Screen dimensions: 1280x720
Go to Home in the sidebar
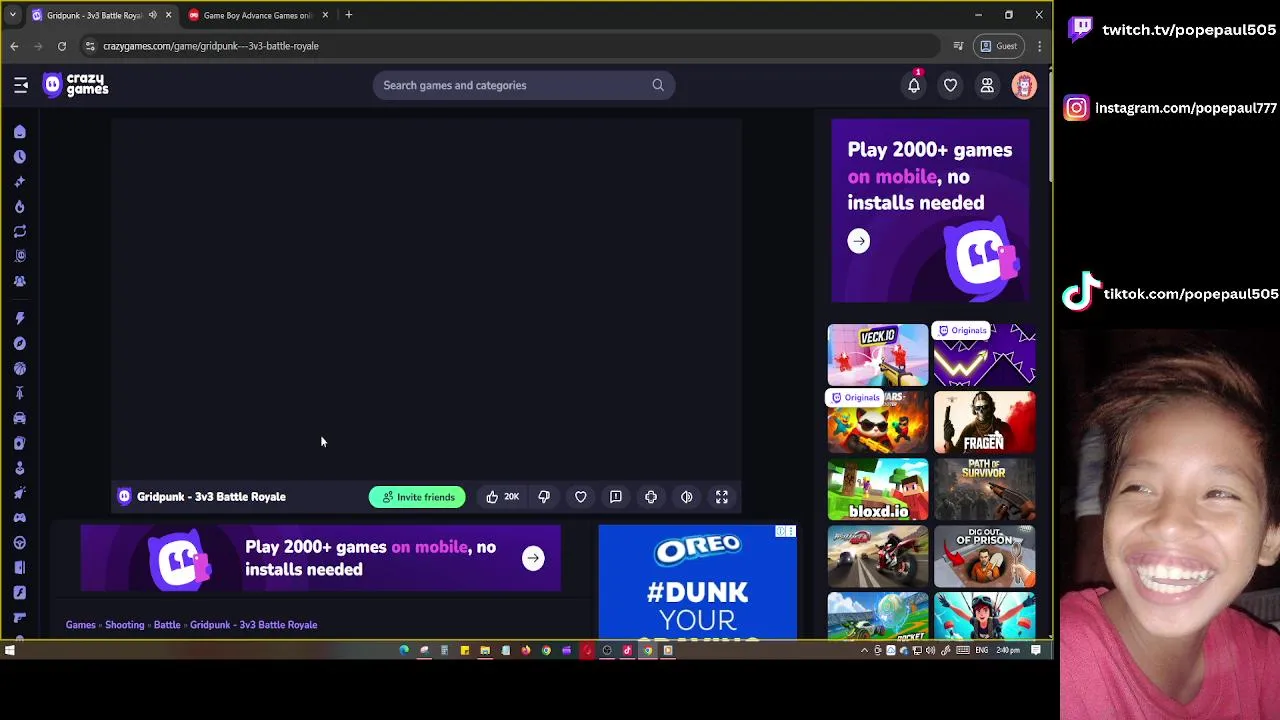coord(19,132)
